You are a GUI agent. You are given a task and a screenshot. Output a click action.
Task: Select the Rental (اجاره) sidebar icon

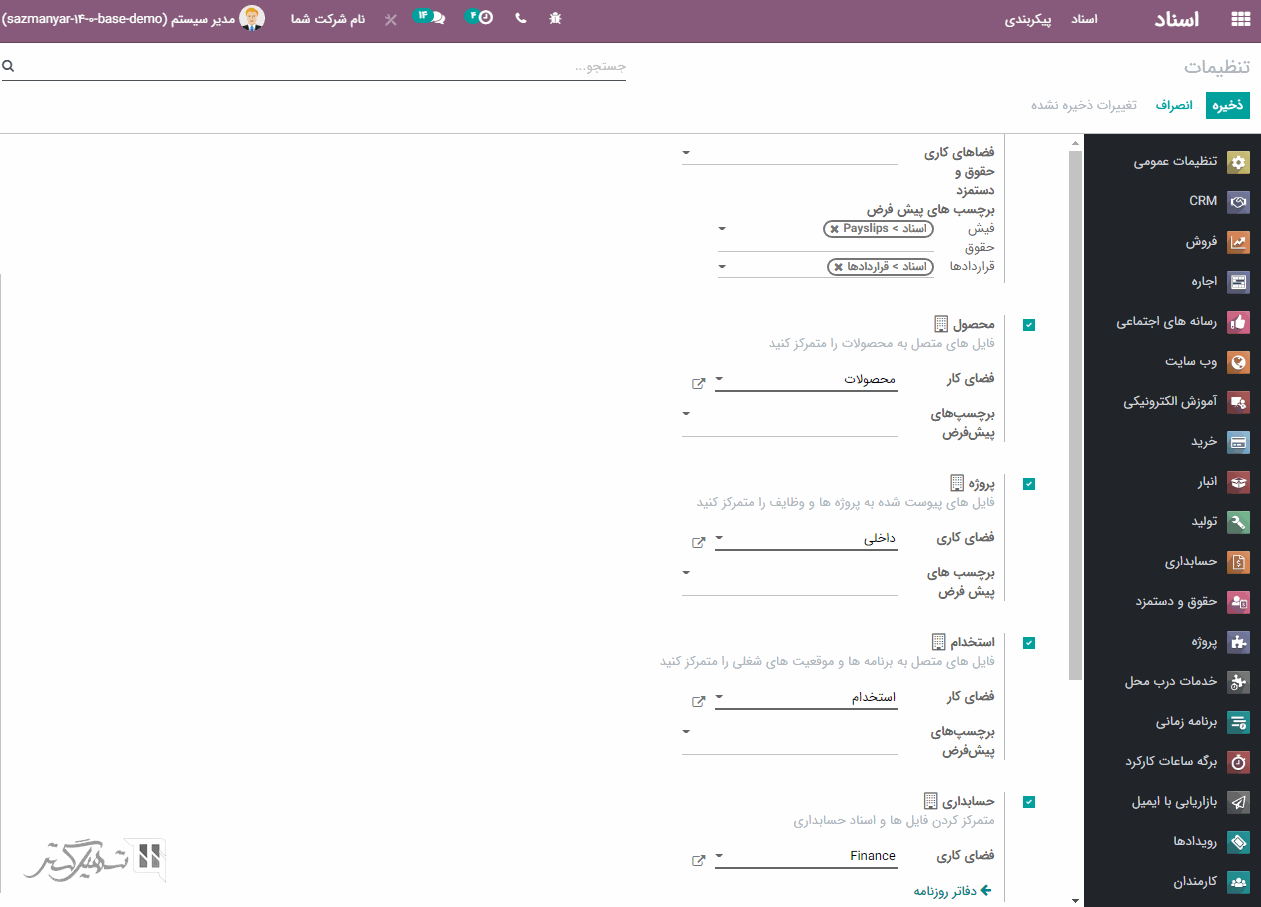pos(1239,282)
